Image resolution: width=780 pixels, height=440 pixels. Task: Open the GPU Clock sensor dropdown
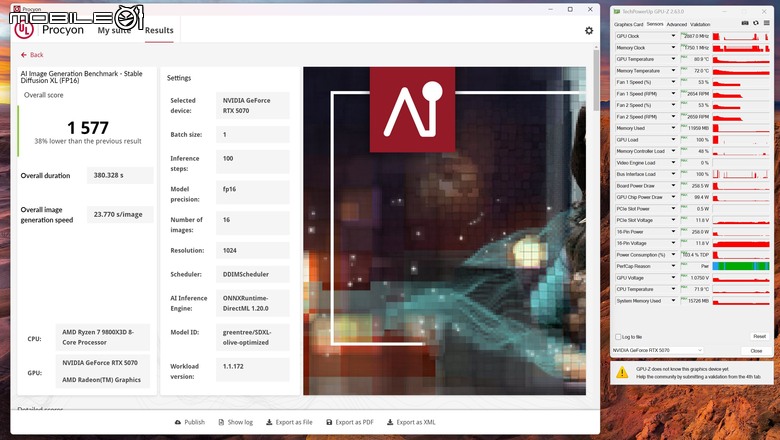[673, 36]
